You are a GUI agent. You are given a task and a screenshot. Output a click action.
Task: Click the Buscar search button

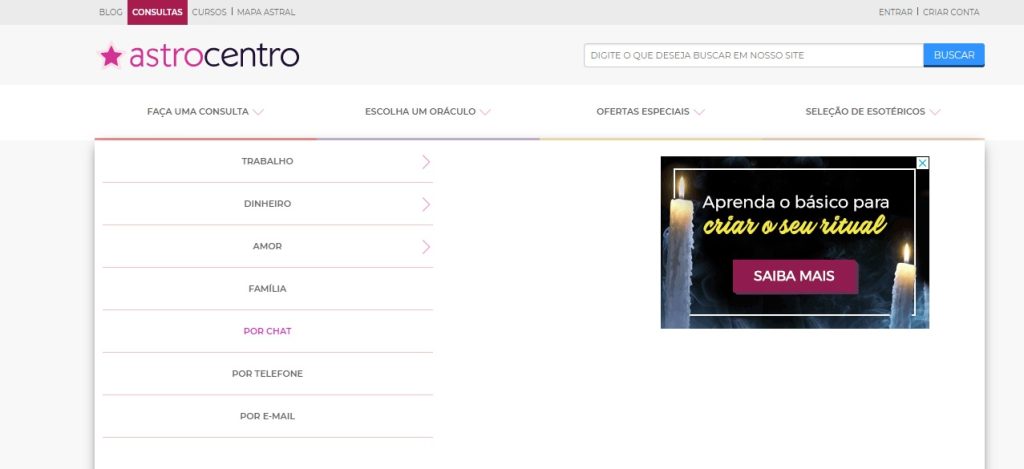pos(954,56)
